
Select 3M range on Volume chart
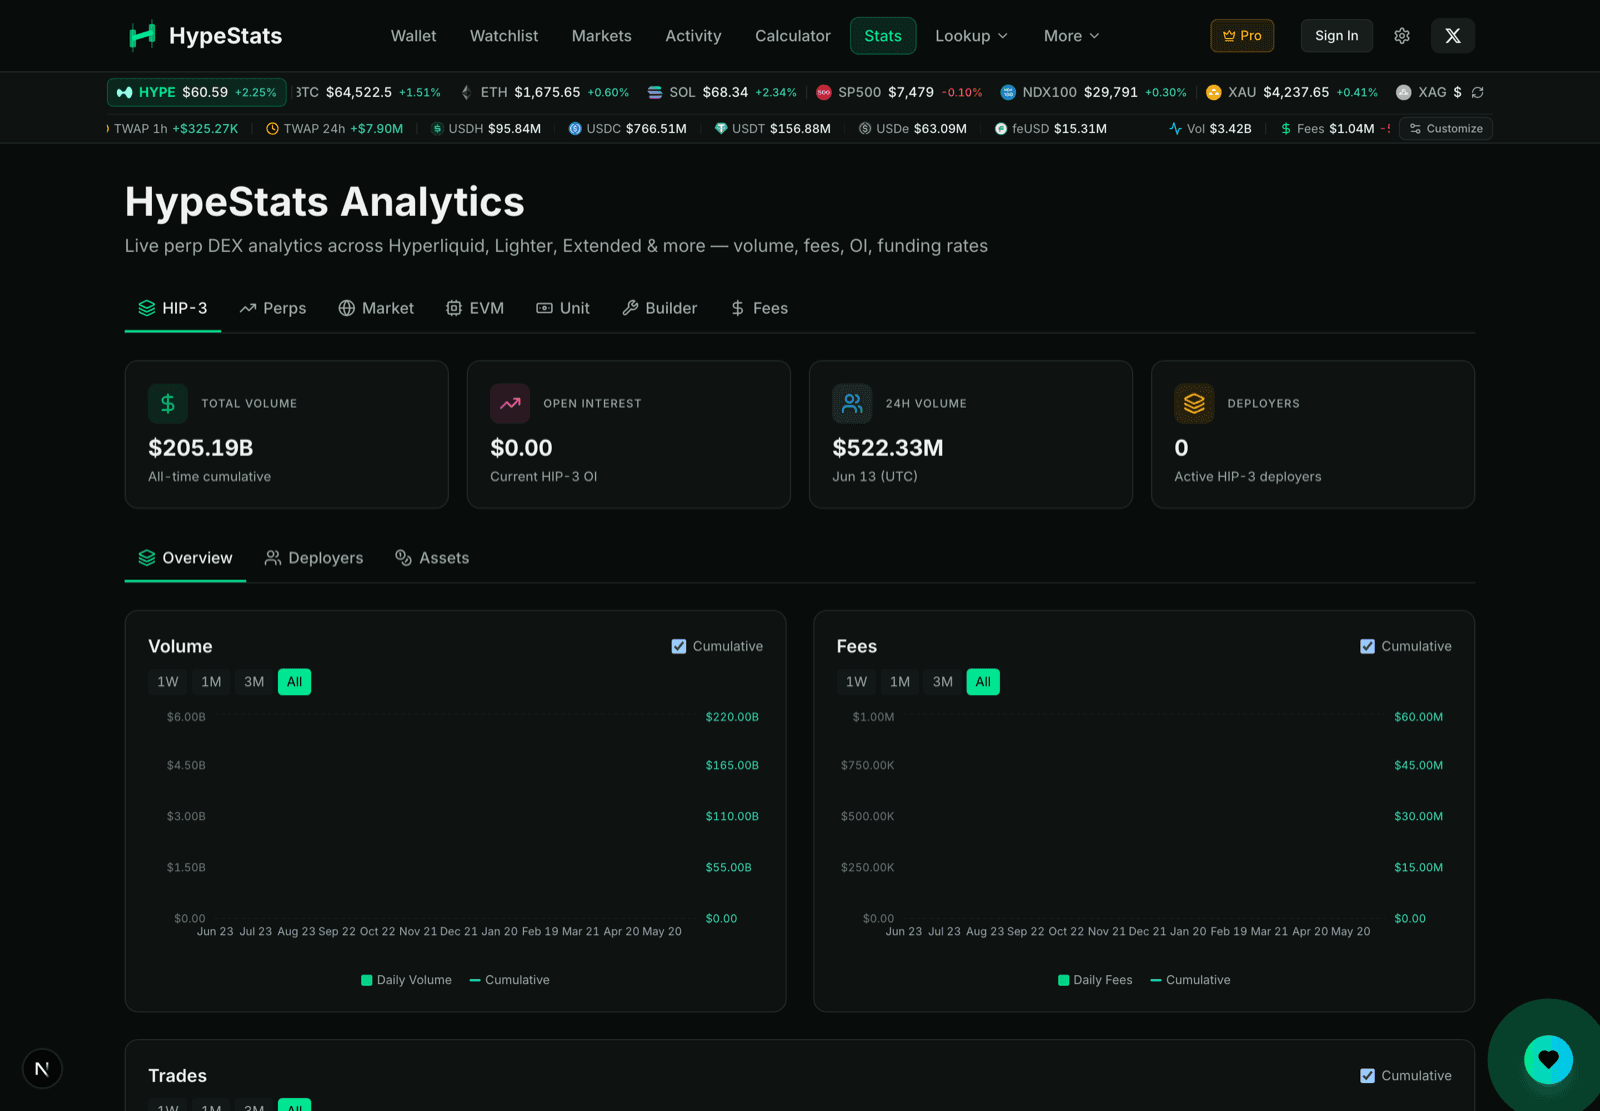[254, 682]
